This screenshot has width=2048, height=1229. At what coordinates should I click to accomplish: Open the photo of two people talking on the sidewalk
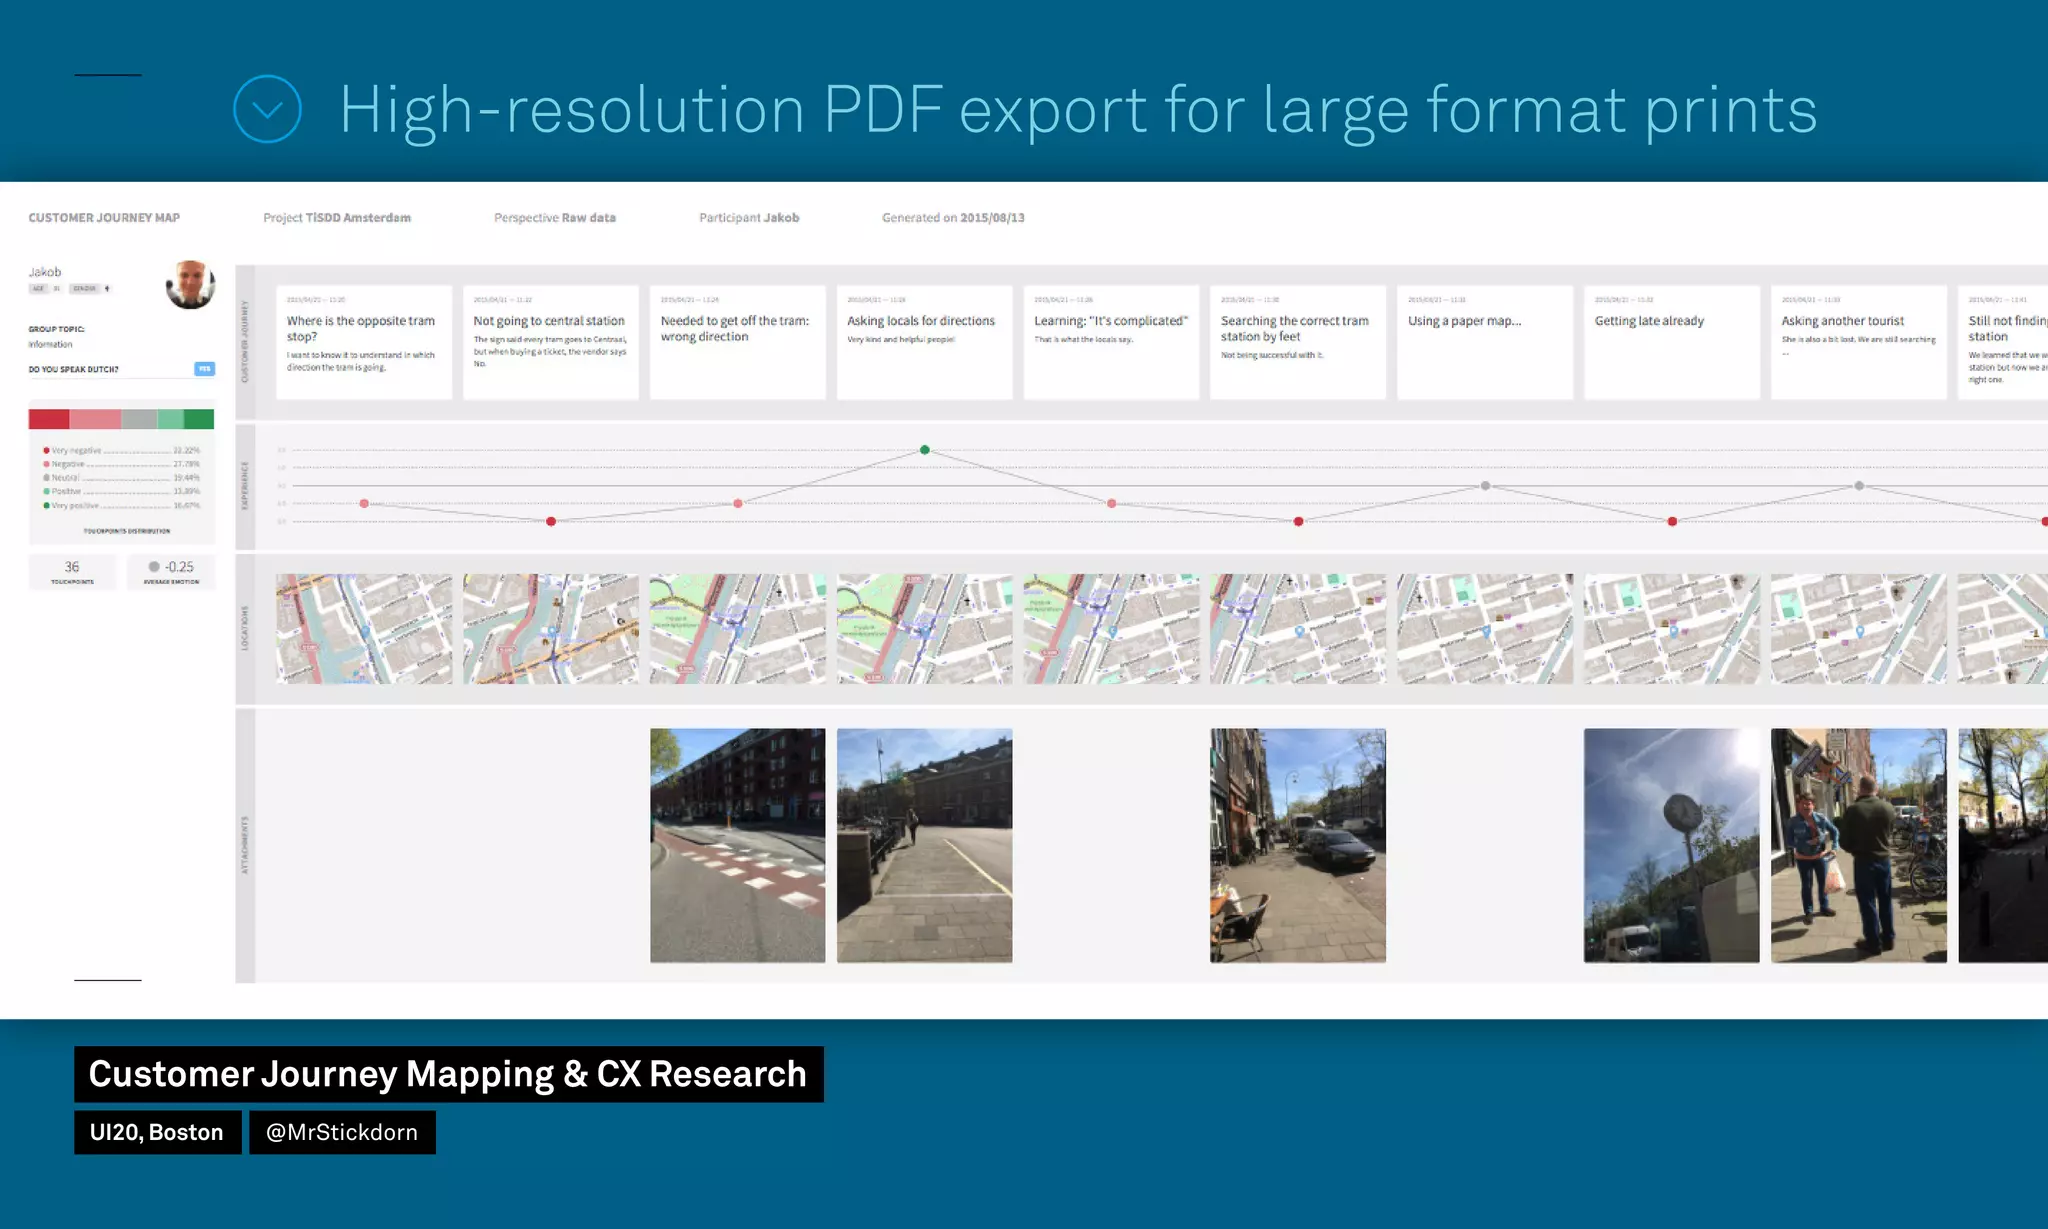pos(1859,846)
